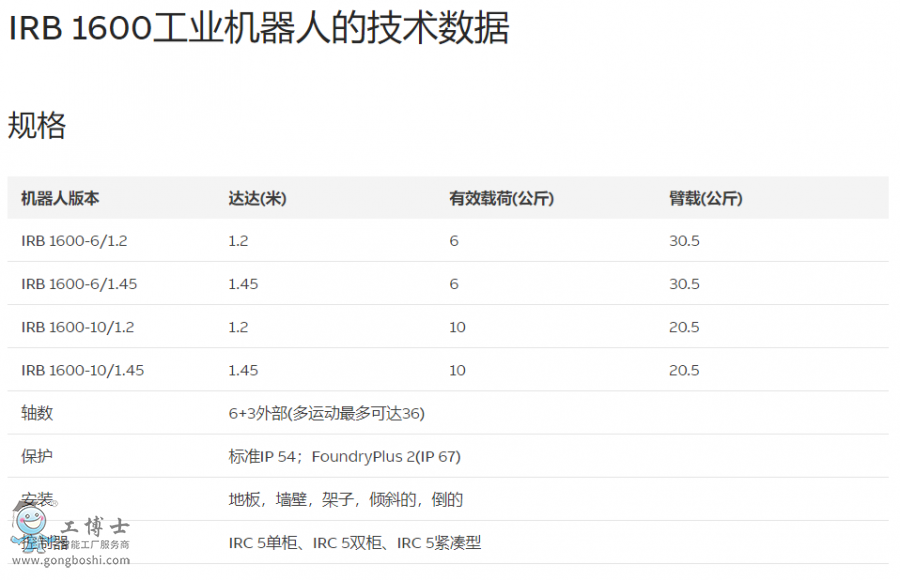Click the IRC 5单柜 controller options text
The image size is (900, 580).
(354, 542)
